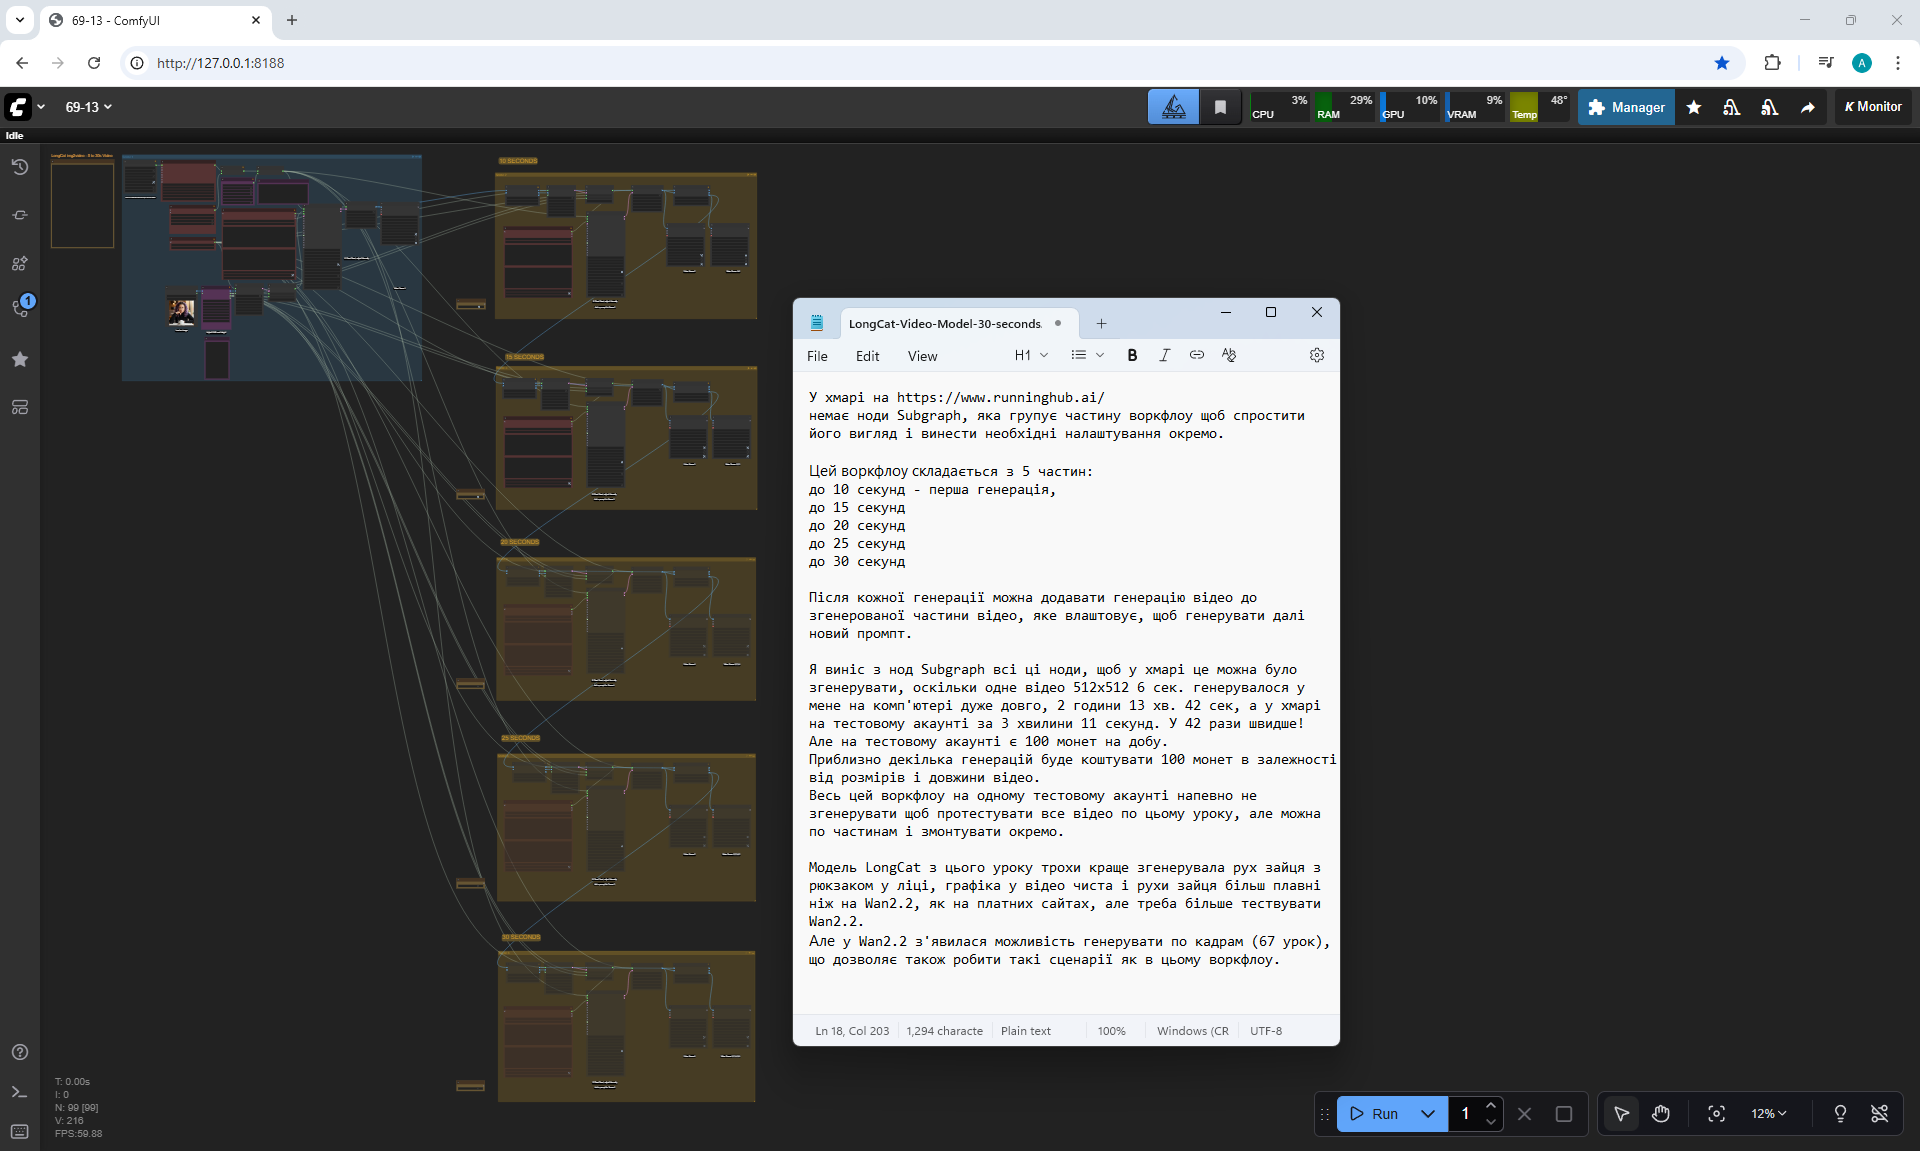Open the 12% zoom level dropdown
This screenshot has width=1920, height=1151.
pyautogui.click(x=1768, y=1114)
